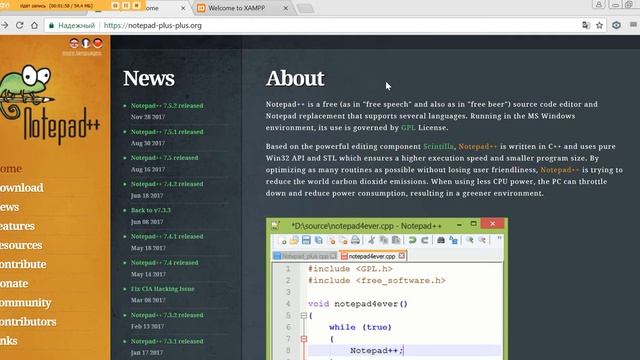Screen dimensions: 640x360
Task: Switch site language with the English flag
Action: (x=74, y=43)
